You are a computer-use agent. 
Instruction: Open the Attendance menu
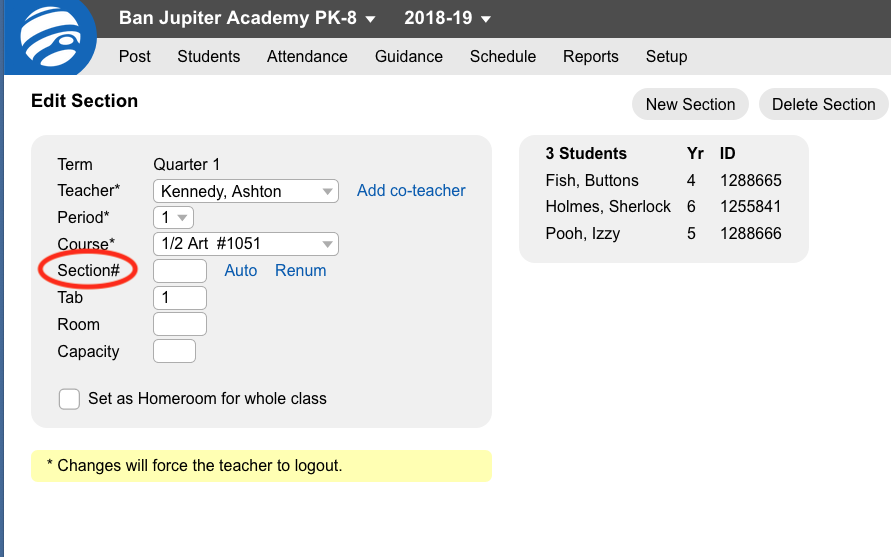(307, 56)
